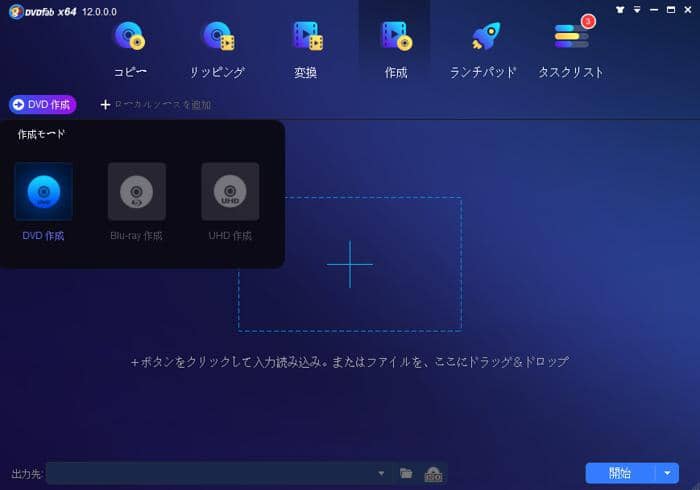
Task: Expand the arrow beside 開始 button
Action: pos(667,473)
